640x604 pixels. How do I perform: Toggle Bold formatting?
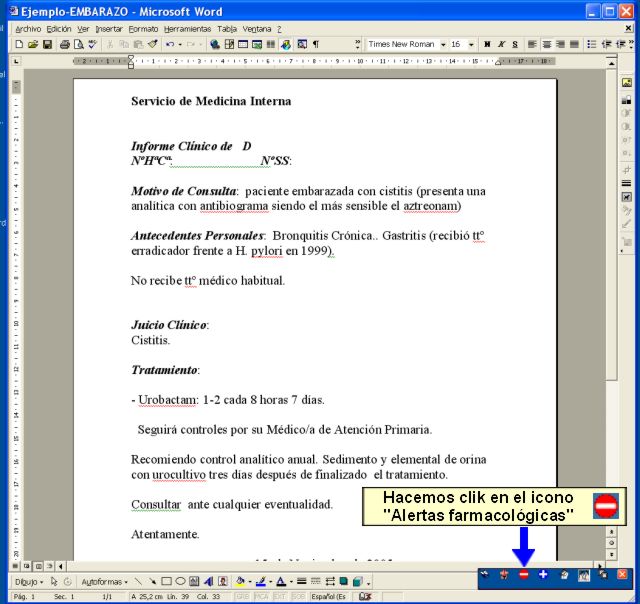pos(487,44)
